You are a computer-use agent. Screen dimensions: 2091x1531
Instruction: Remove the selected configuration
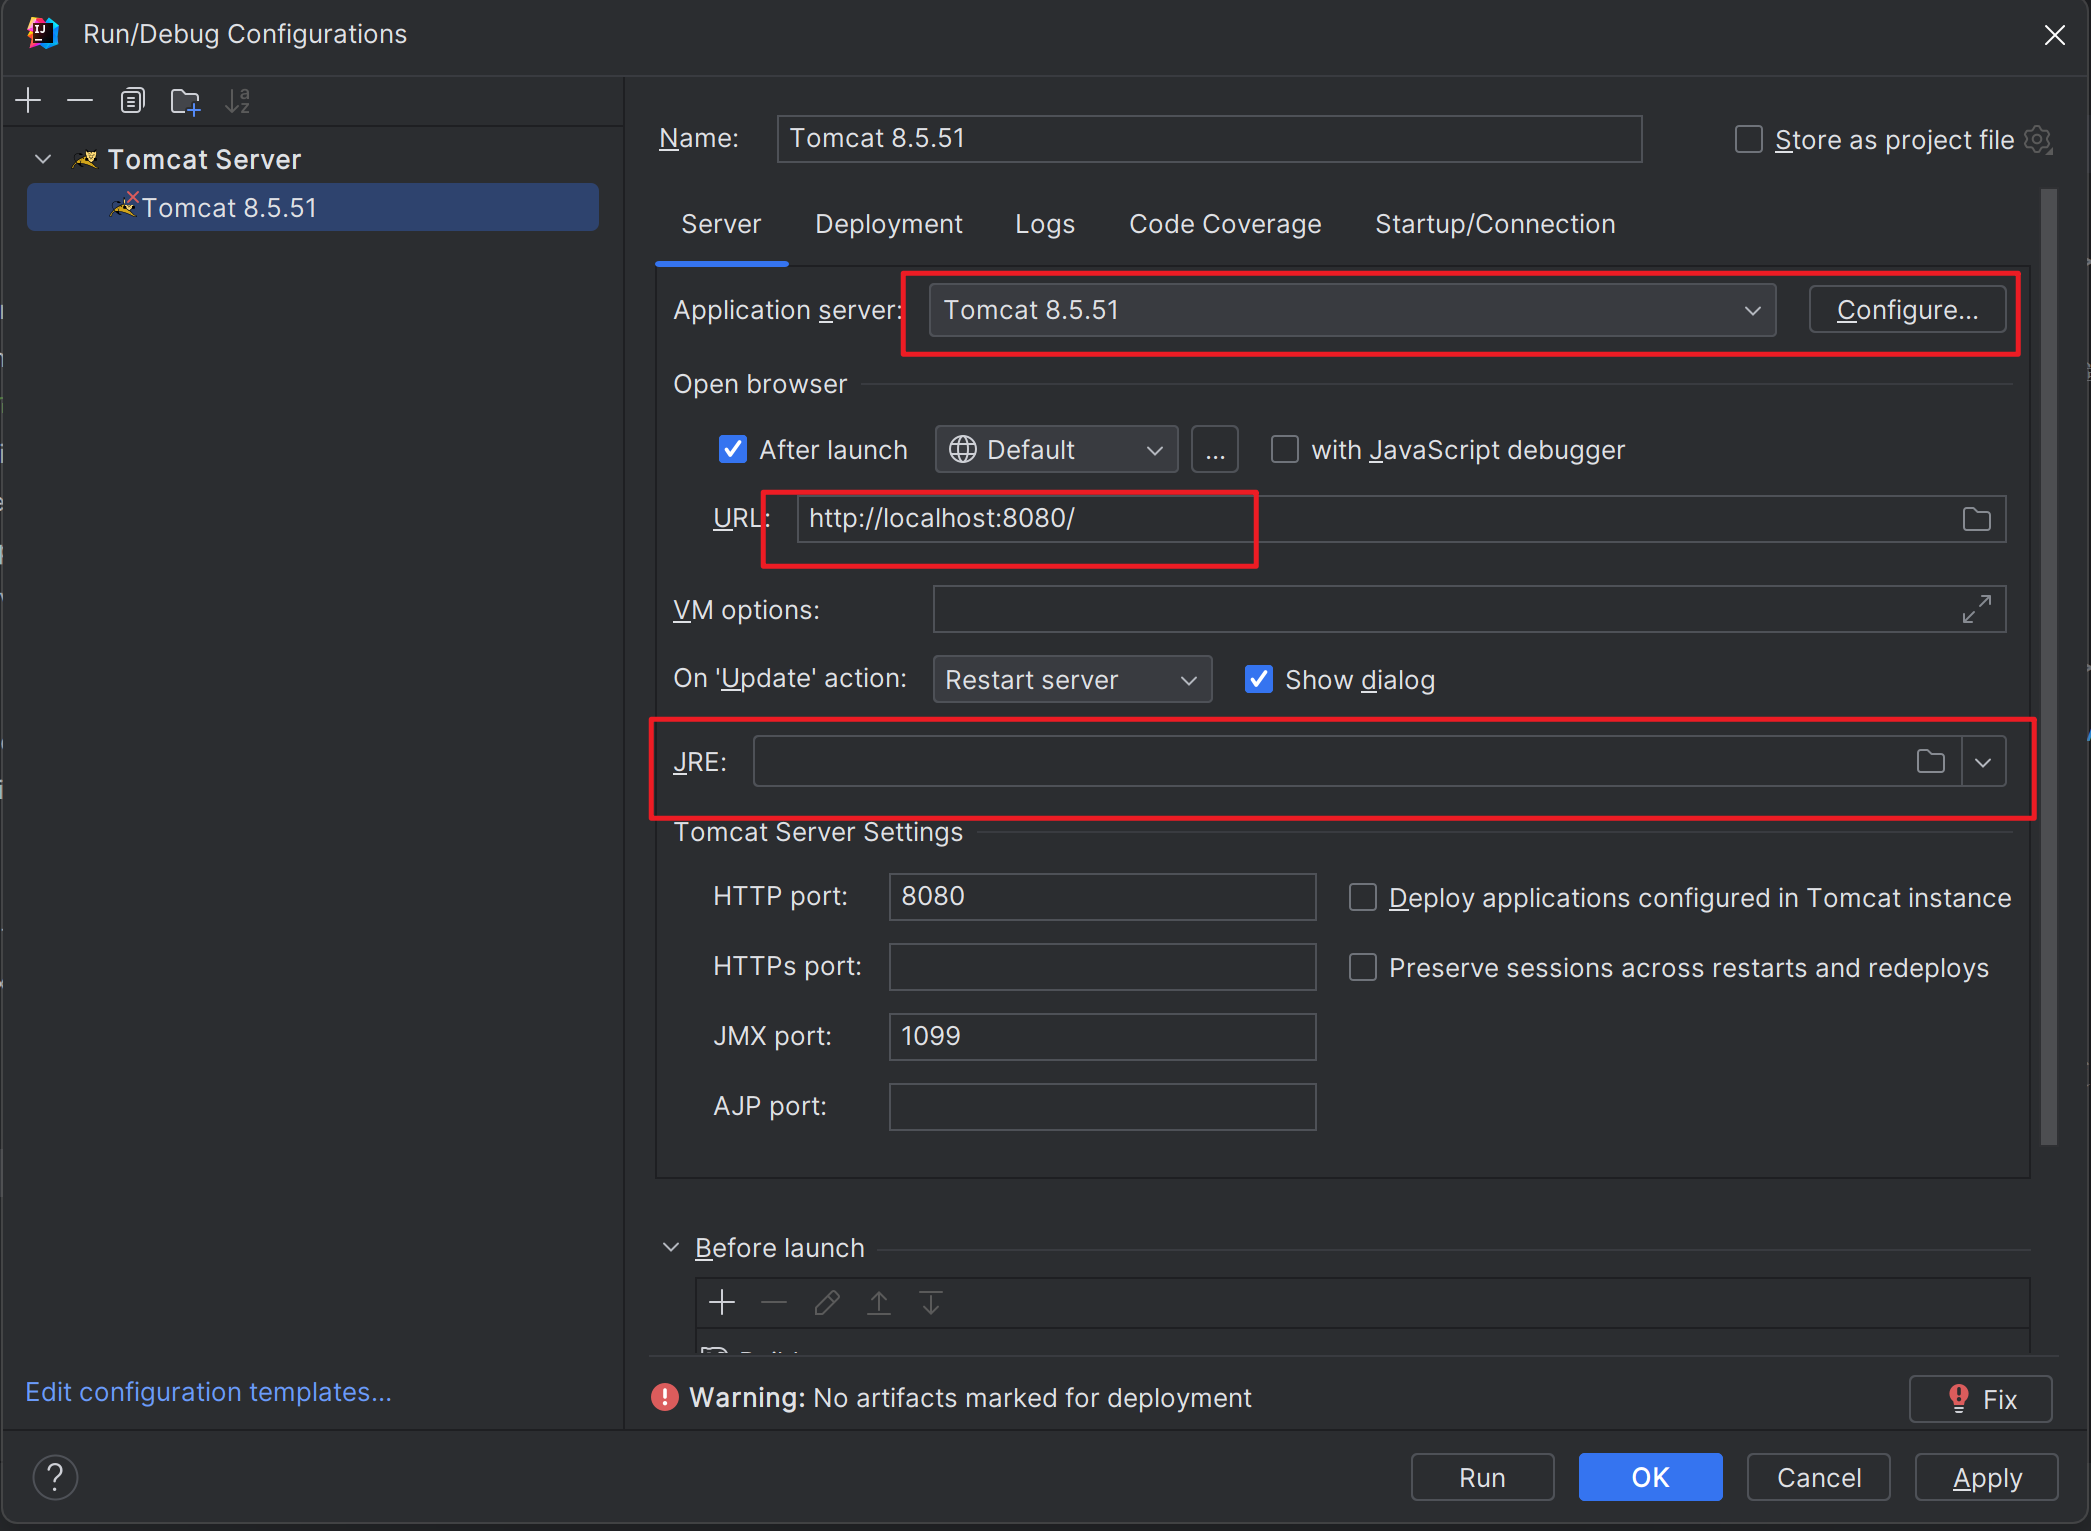pyautogui.click(x=80, y=100)
